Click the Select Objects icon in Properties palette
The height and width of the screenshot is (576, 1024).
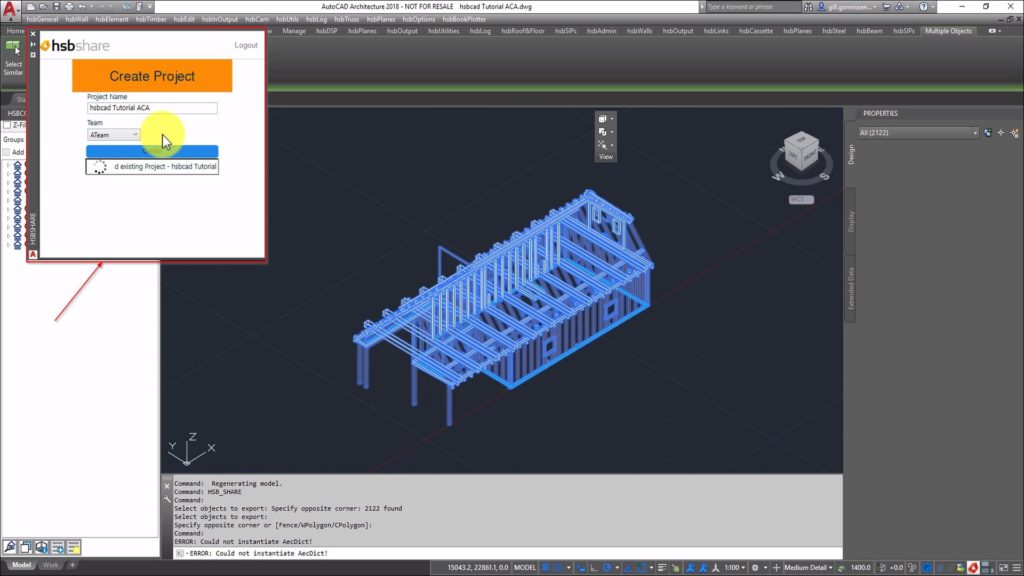click(1001, 133)
